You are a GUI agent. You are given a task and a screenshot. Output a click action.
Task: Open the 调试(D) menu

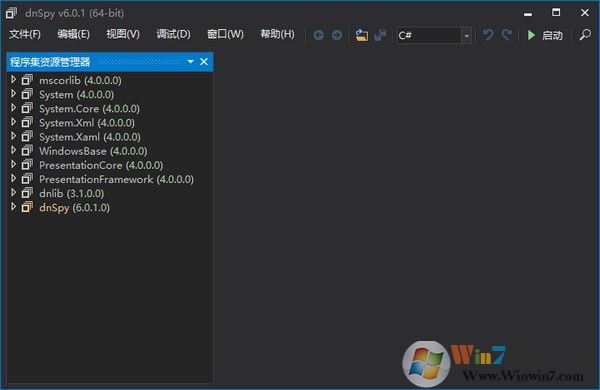(173, 34)
